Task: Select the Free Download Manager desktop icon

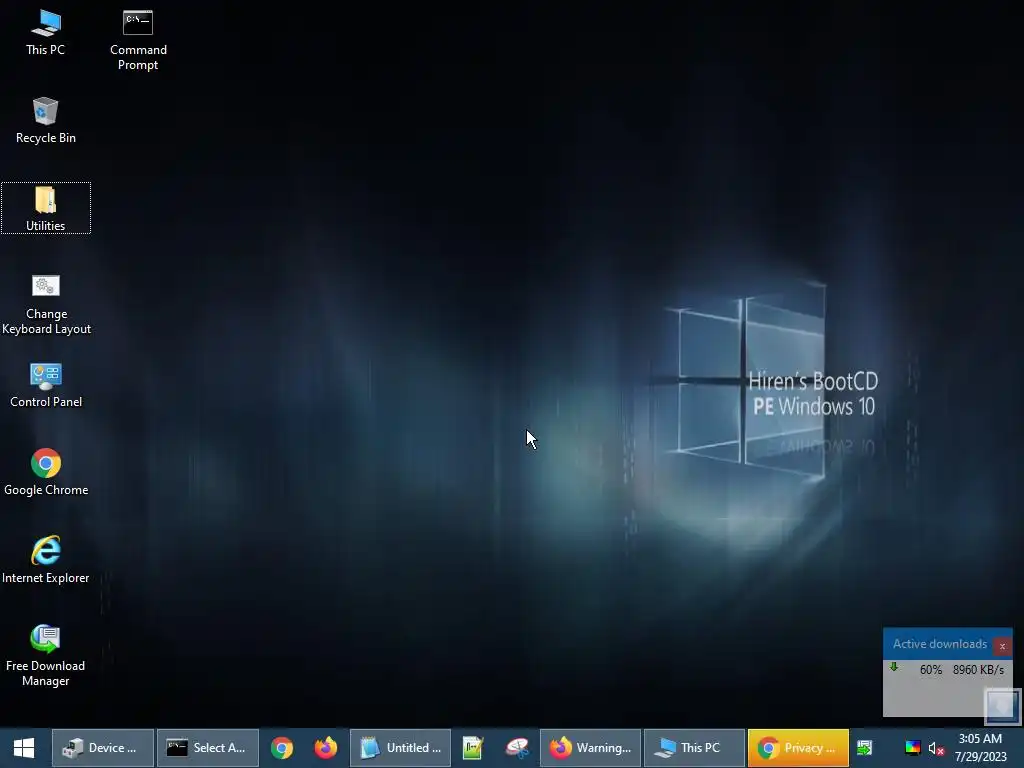Action: point(46,656)
